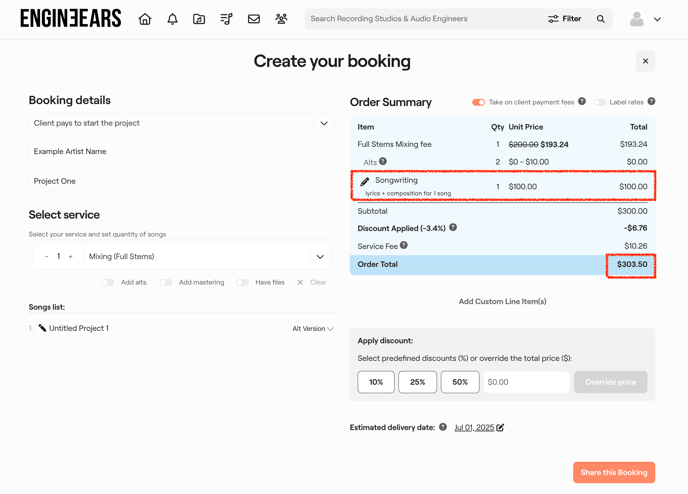Viewport: 688px width, 494px height.
Task: Enable the Label rates switch
Action: [x=600, y=102]
